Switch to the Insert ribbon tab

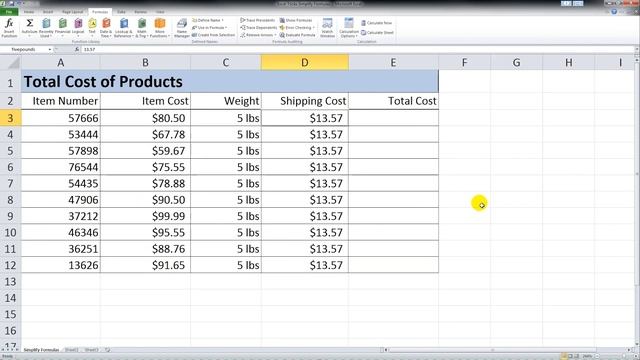click(48, 12)
